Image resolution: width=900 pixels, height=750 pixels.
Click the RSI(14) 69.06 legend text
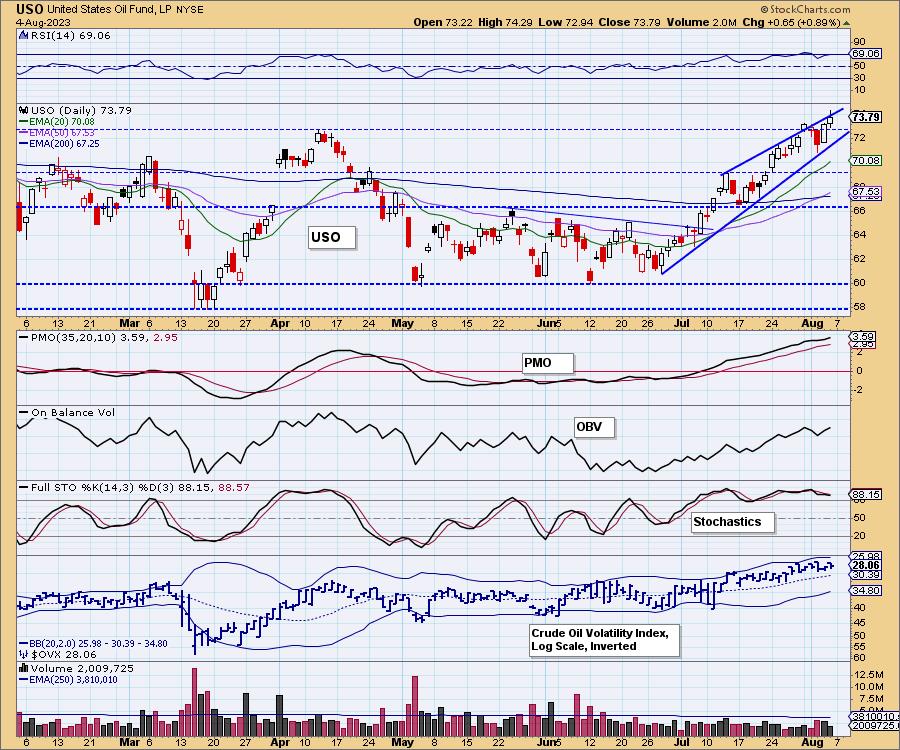[x=69, y=36]
